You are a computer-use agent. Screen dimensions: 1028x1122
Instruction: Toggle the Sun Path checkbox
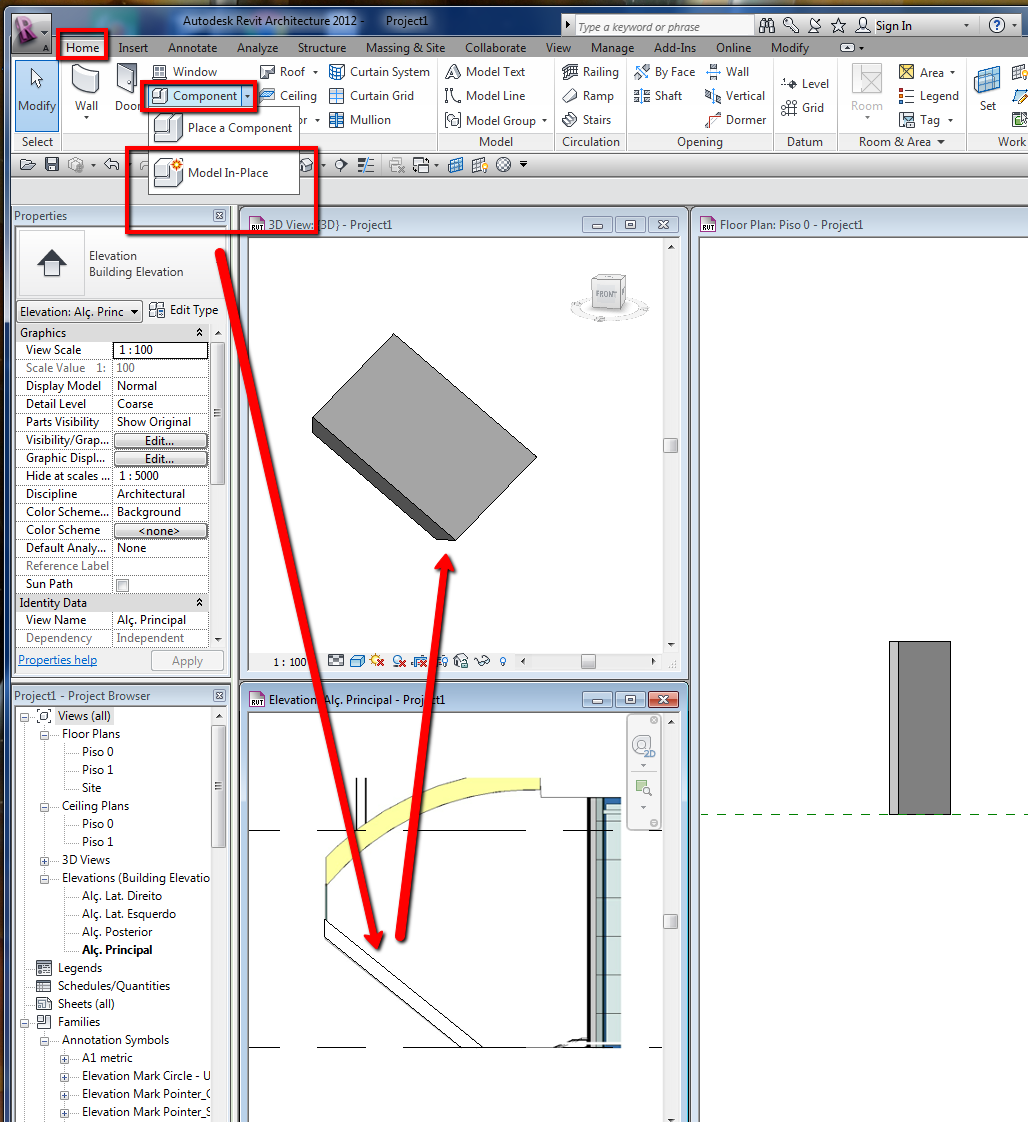click(122, 585)
